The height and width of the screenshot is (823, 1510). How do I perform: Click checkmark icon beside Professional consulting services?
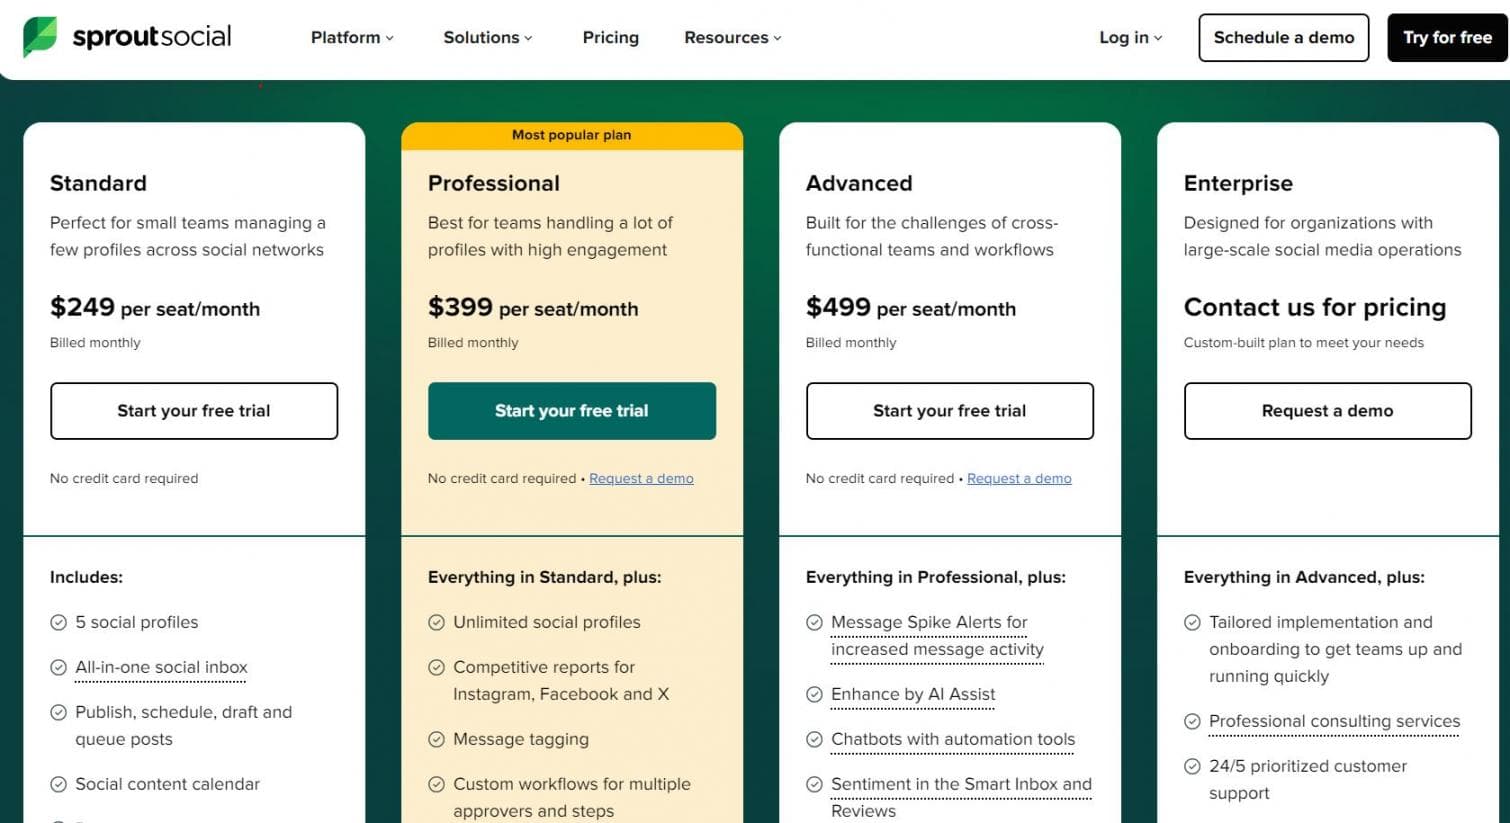click(1193, 722)
